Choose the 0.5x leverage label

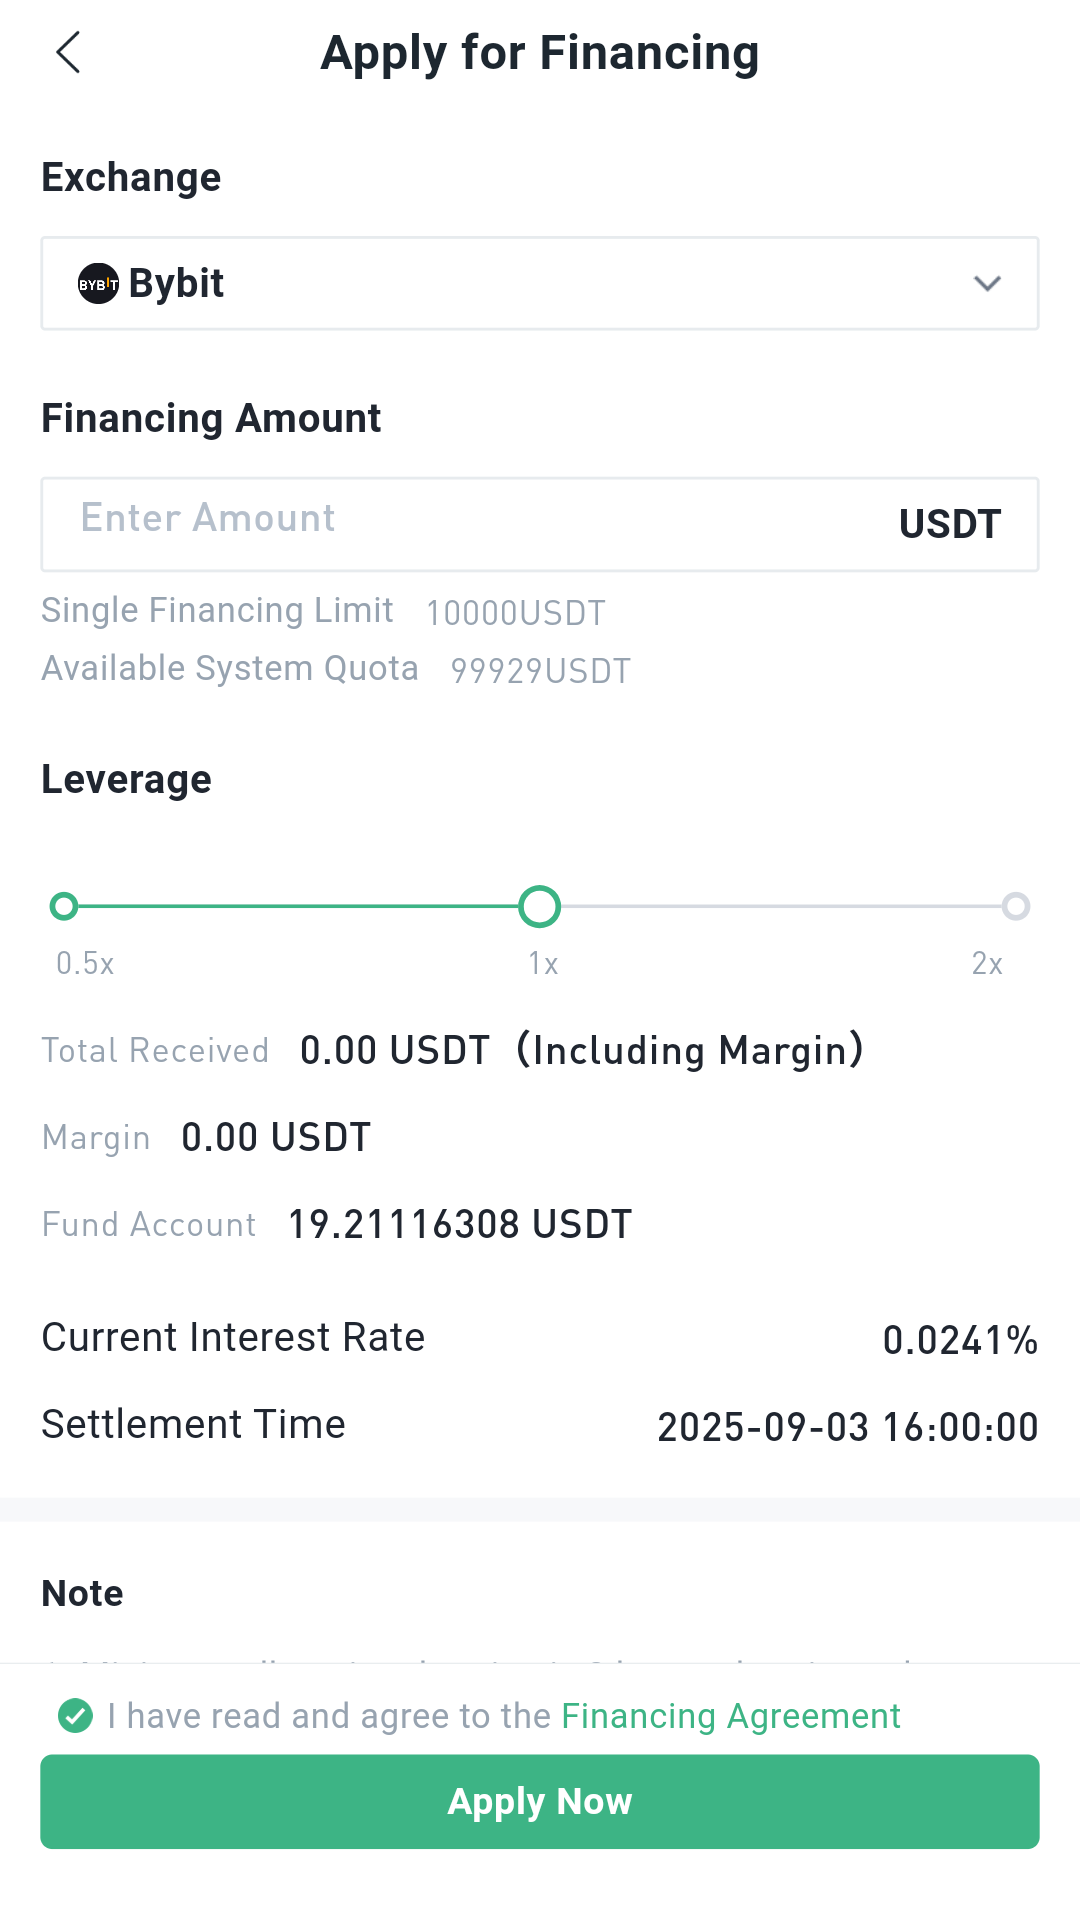pyautogui.click(x=85, y=963)
